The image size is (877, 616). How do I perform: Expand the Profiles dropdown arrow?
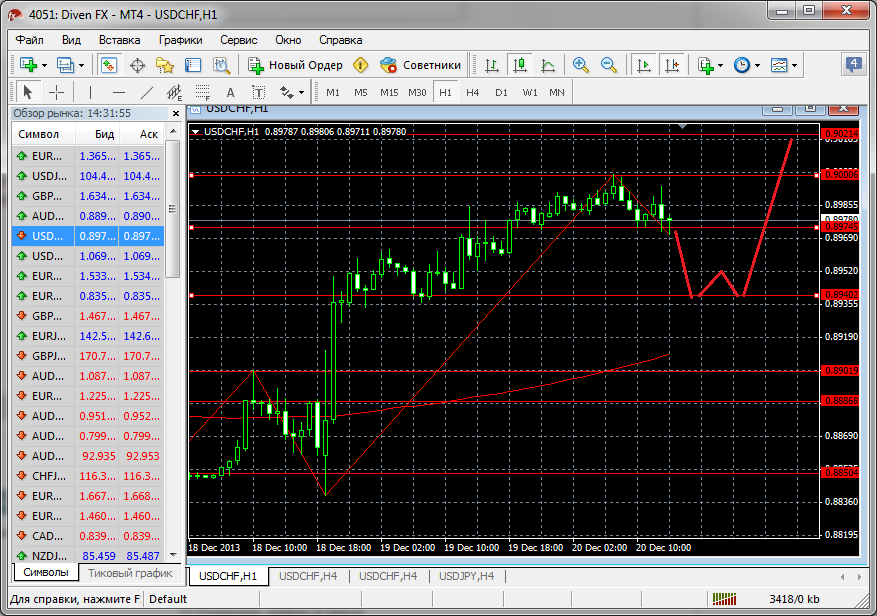(82, 65)
